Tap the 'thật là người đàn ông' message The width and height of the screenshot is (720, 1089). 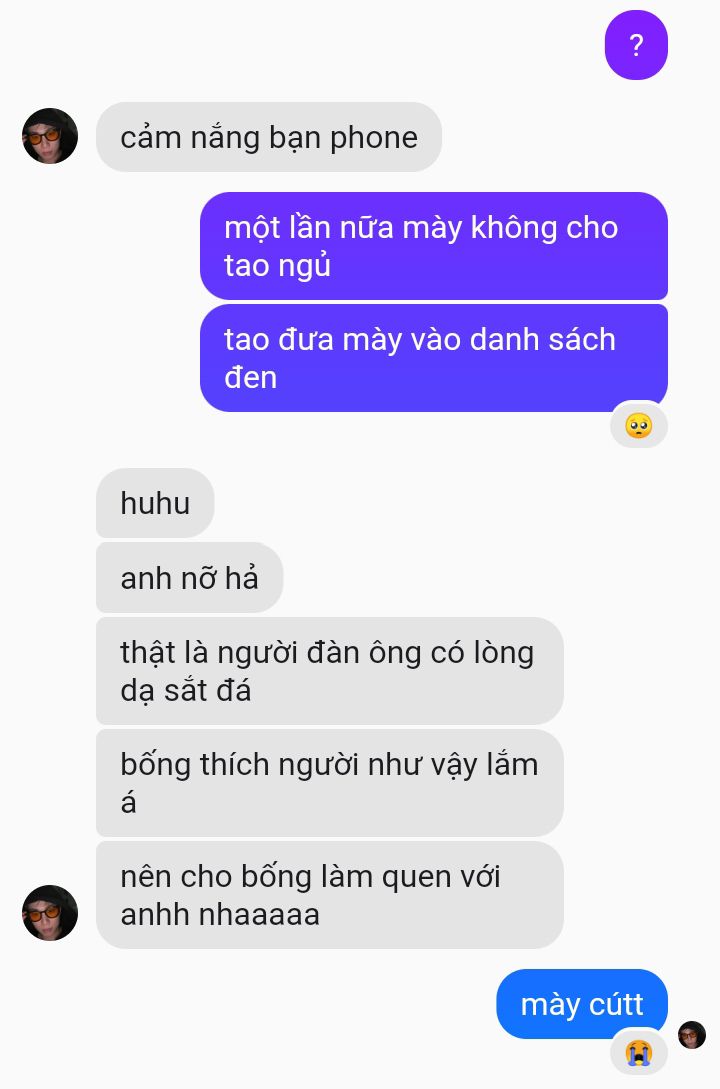[x=329, y=671]
